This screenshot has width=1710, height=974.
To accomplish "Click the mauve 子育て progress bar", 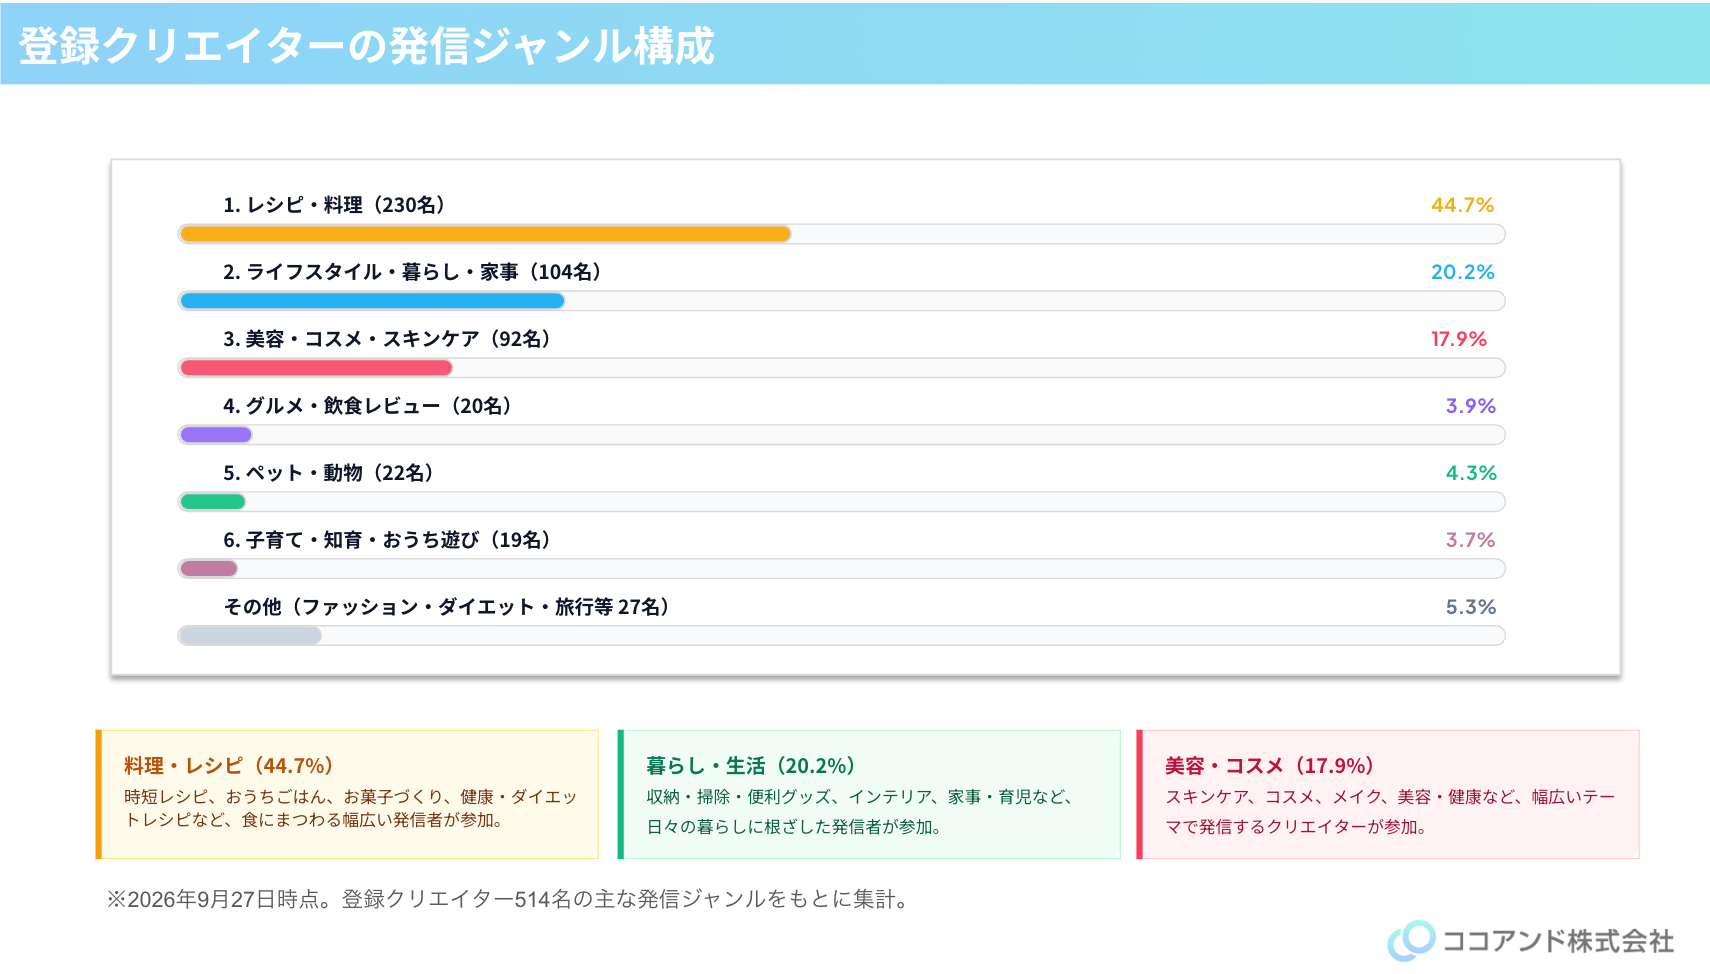I will (x=208, y=569).
